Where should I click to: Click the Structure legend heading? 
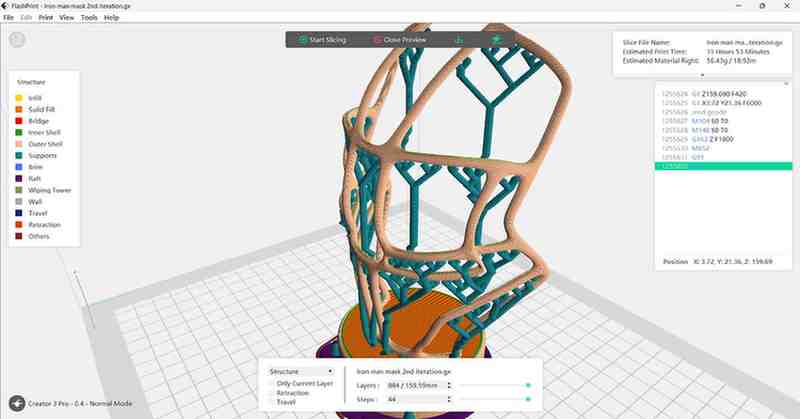(31, 82)
